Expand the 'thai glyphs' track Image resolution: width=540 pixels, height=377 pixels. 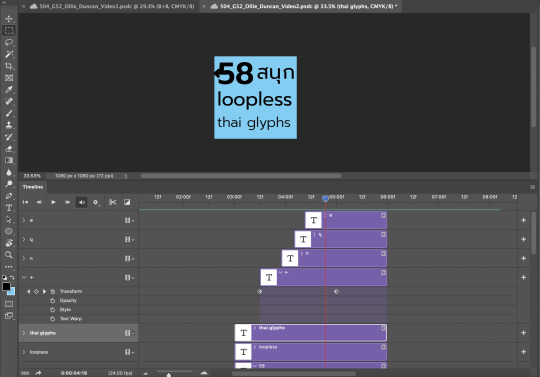click(24, 333)
